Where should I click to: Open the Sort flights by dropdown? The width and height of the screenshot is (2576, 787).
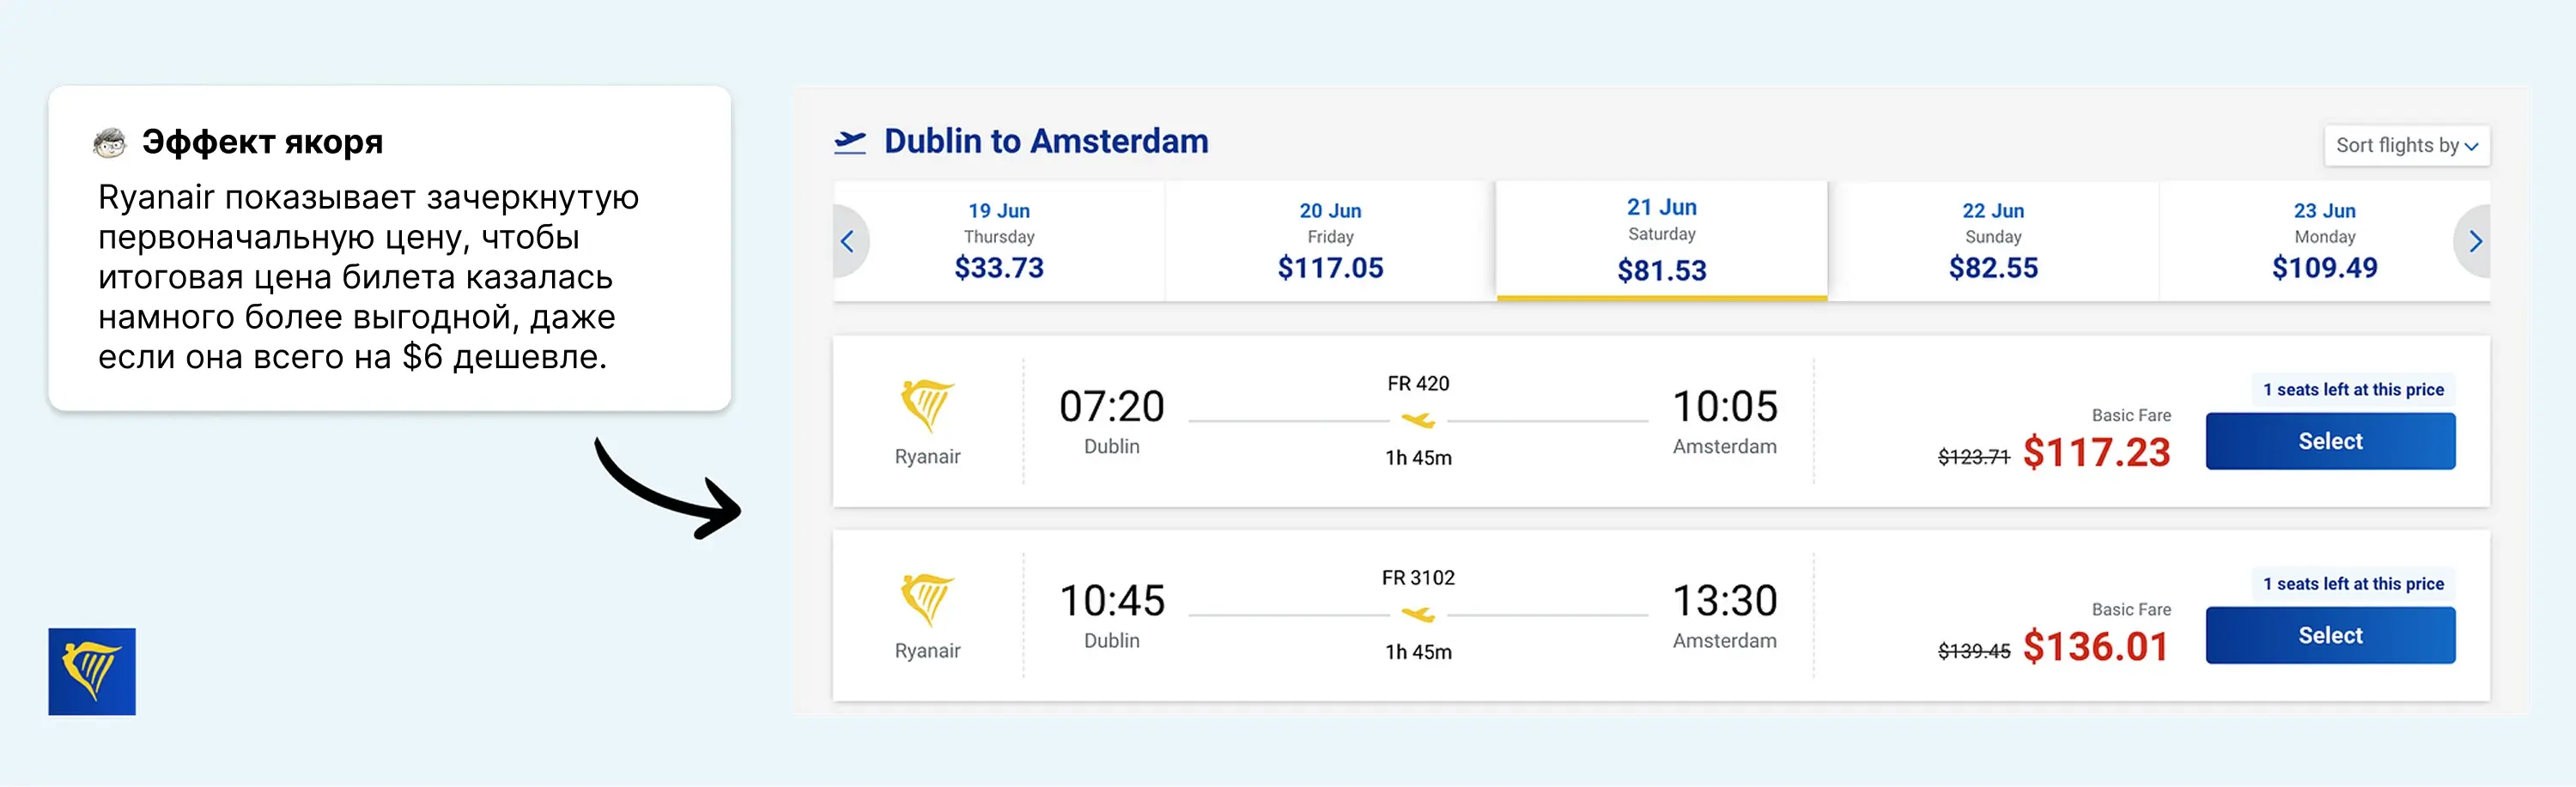coord(2406,146)
